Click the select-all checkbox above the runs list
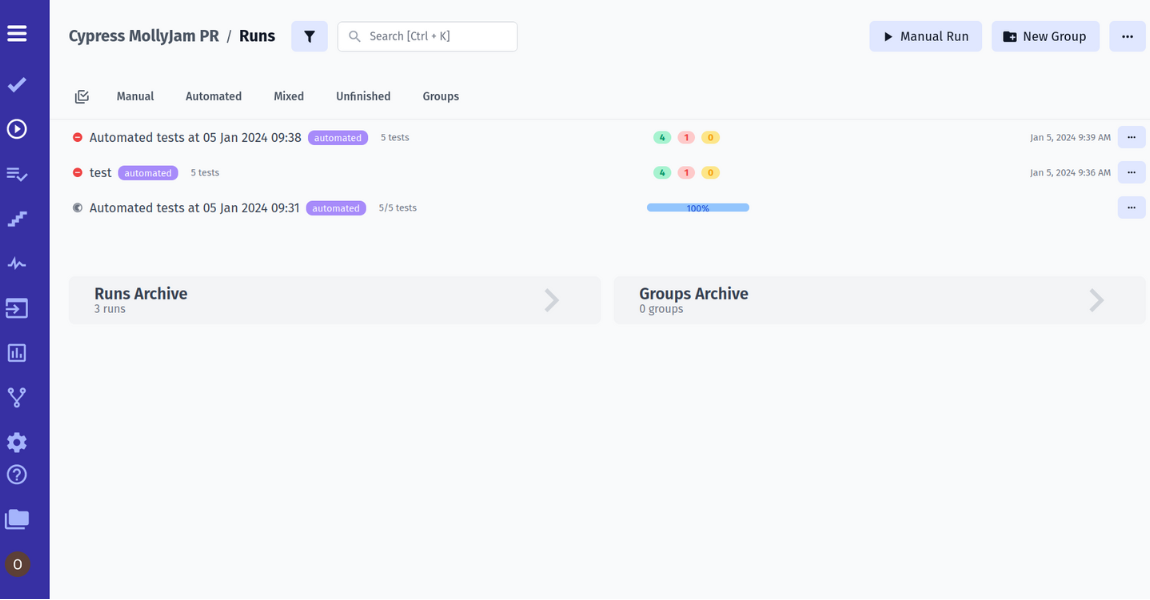The height and width of the screenshot is (600, 1150). click(x=81, y=96)
